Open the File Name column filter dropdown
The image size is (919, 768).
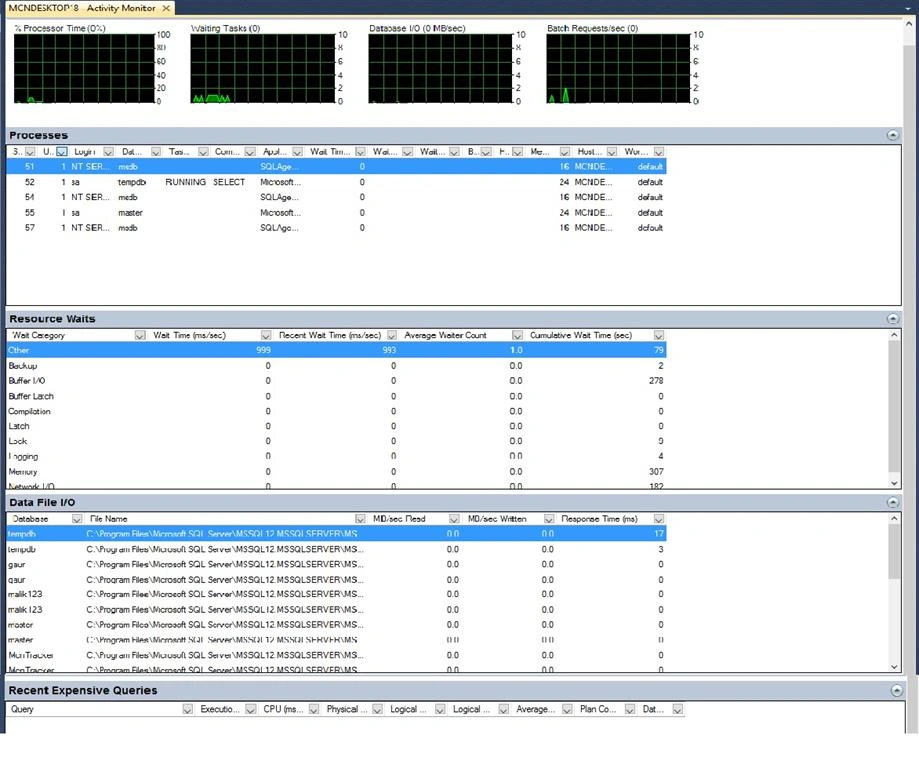coord(360,519)
